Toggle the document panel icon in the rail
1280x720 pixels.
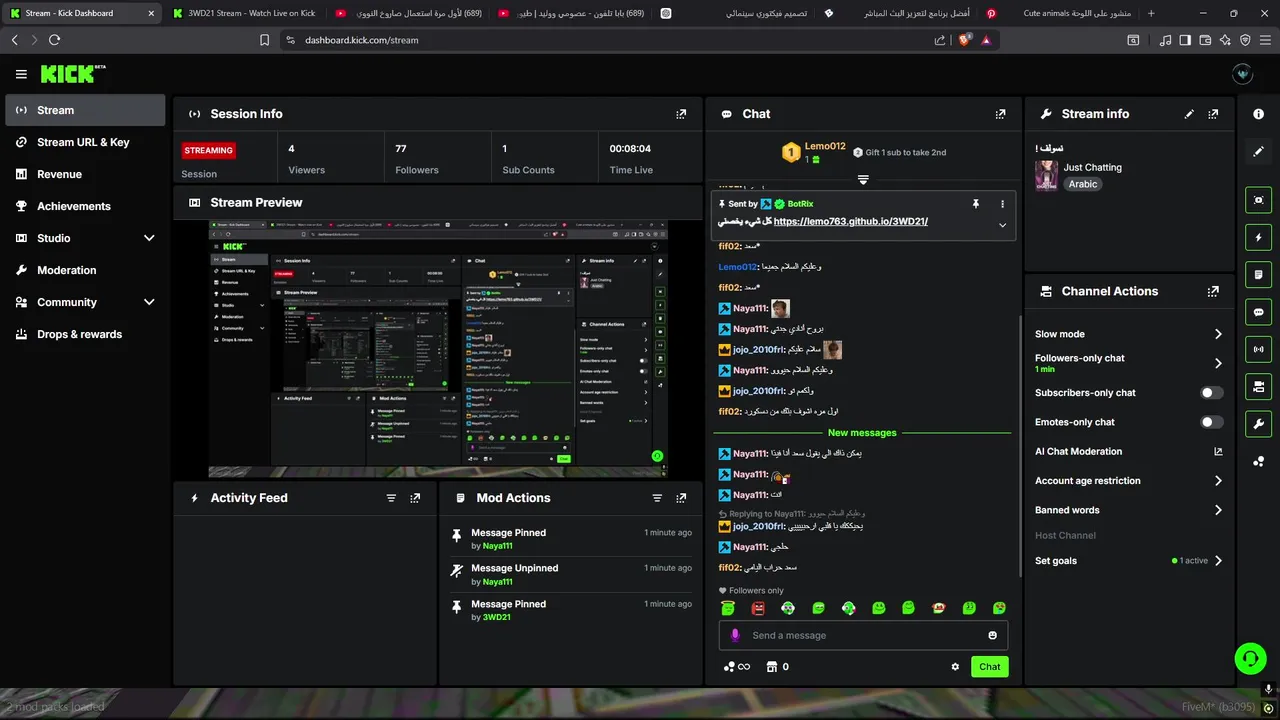pyautogui.click(x=1258, y=275)
